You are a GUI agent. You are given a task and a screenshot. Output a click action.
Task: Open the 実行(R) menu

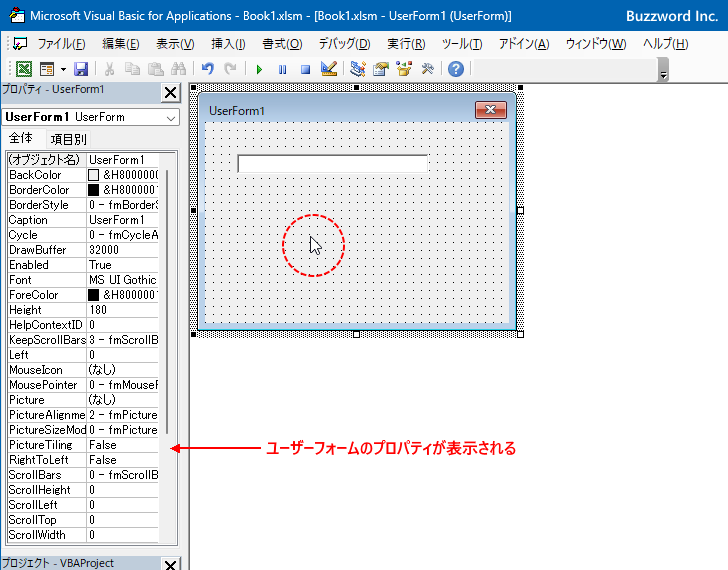(x=406, y=44)
